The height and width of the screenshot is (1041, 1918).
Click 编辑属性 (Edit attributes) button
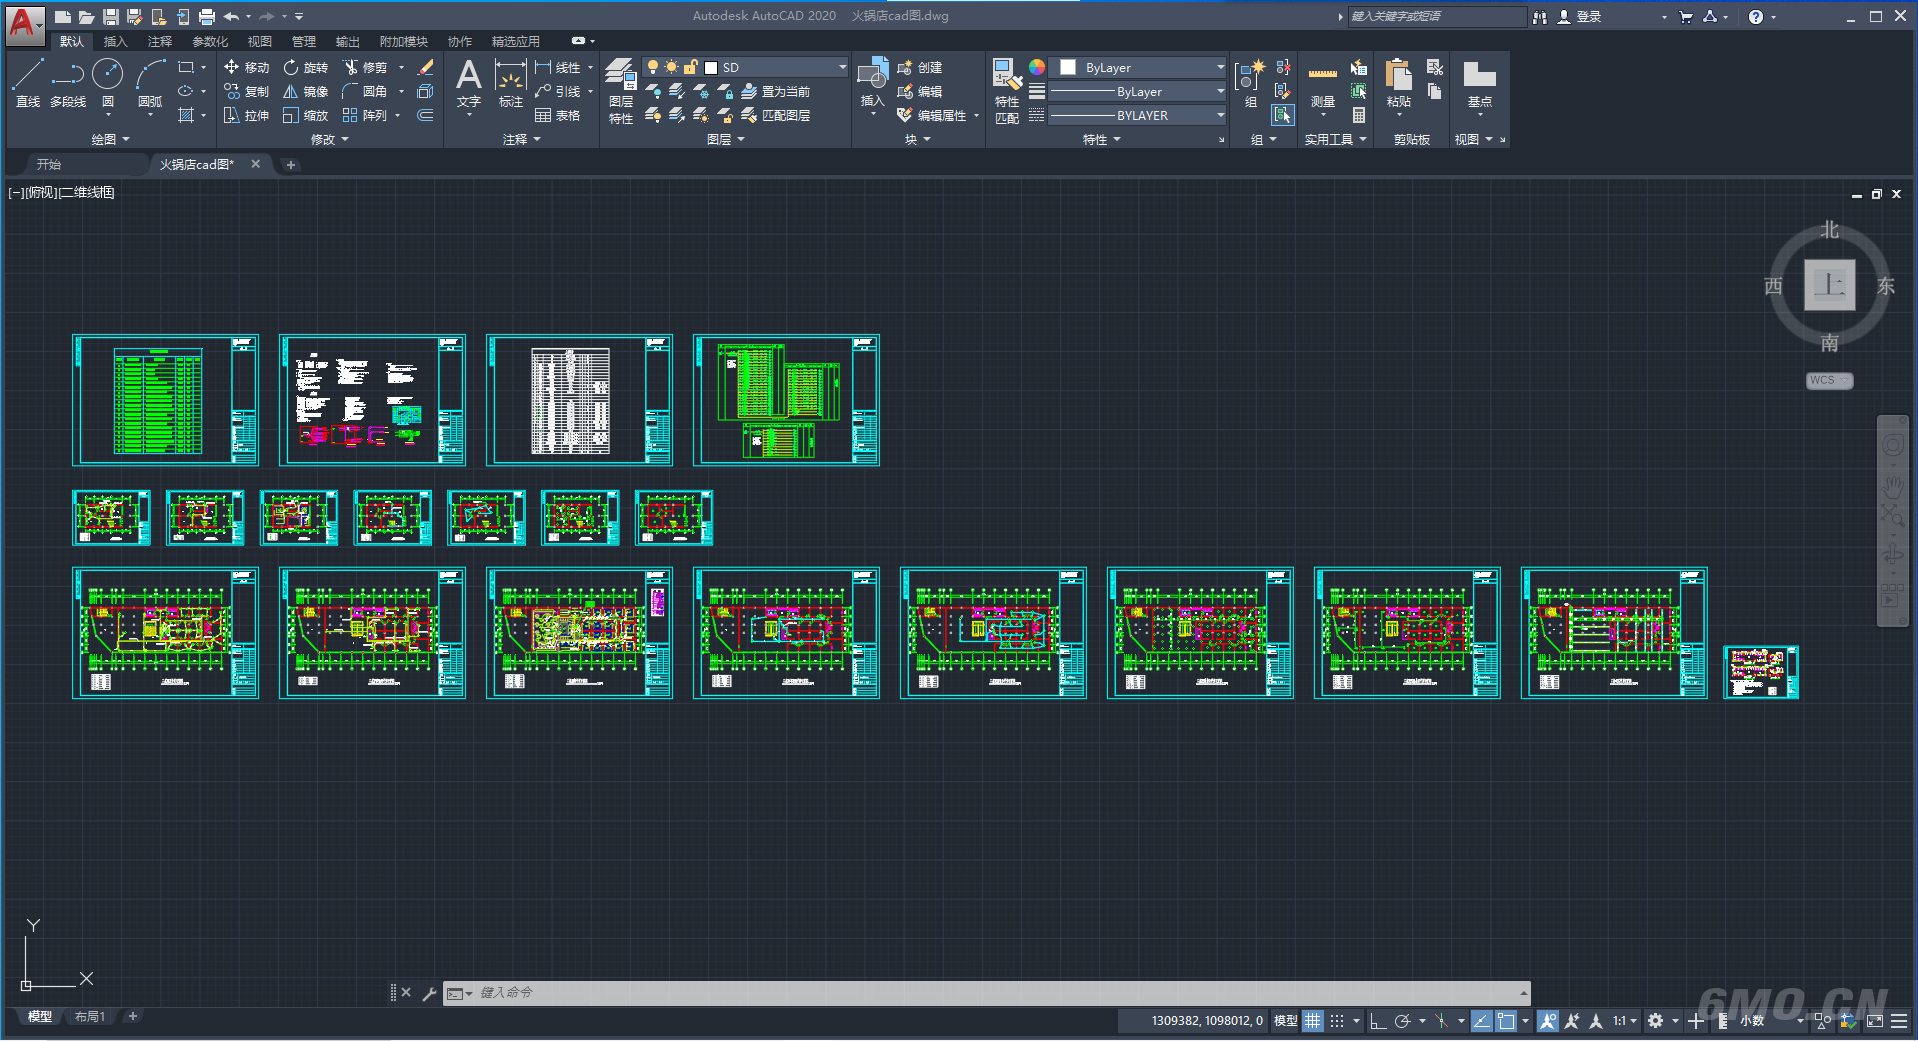click(932, 115)
